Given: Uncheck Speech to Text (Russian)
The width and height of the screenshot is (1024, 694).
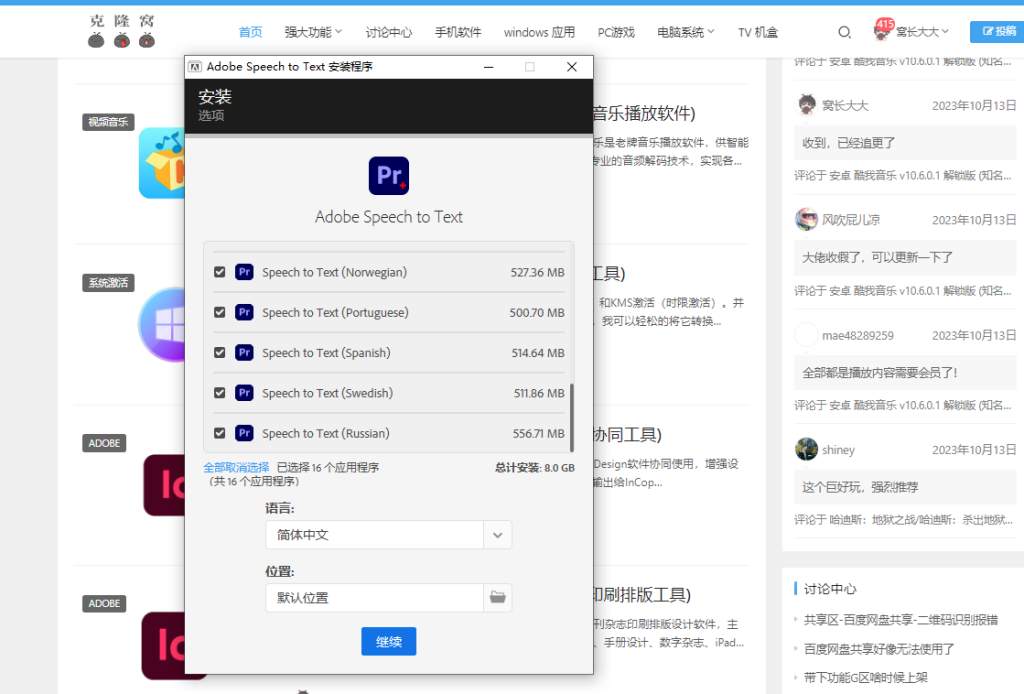Looking at the screenshot, I should [219, 433].
